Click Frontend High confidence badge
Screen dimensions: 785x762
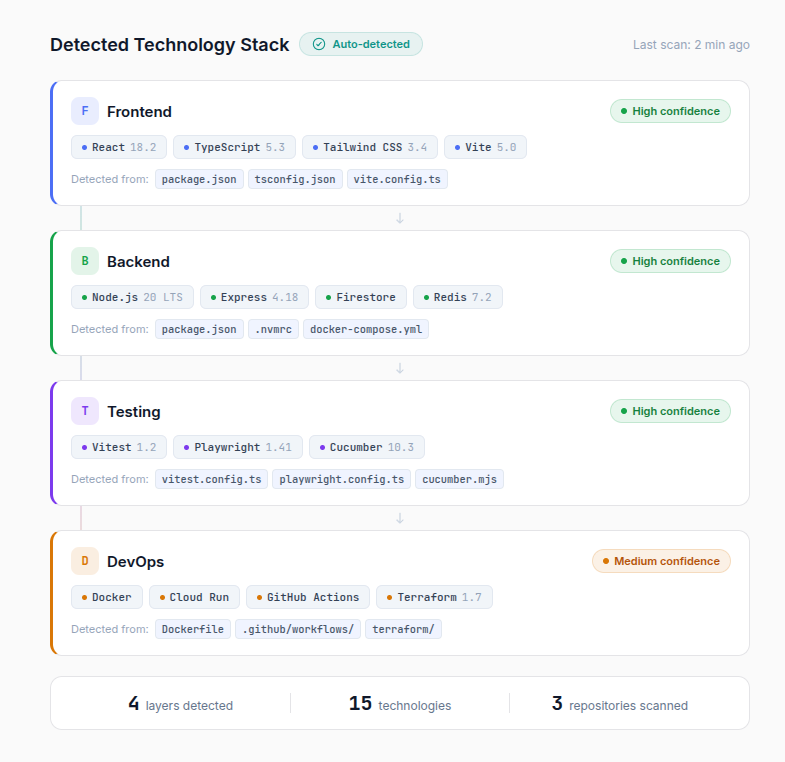point(670,111)
